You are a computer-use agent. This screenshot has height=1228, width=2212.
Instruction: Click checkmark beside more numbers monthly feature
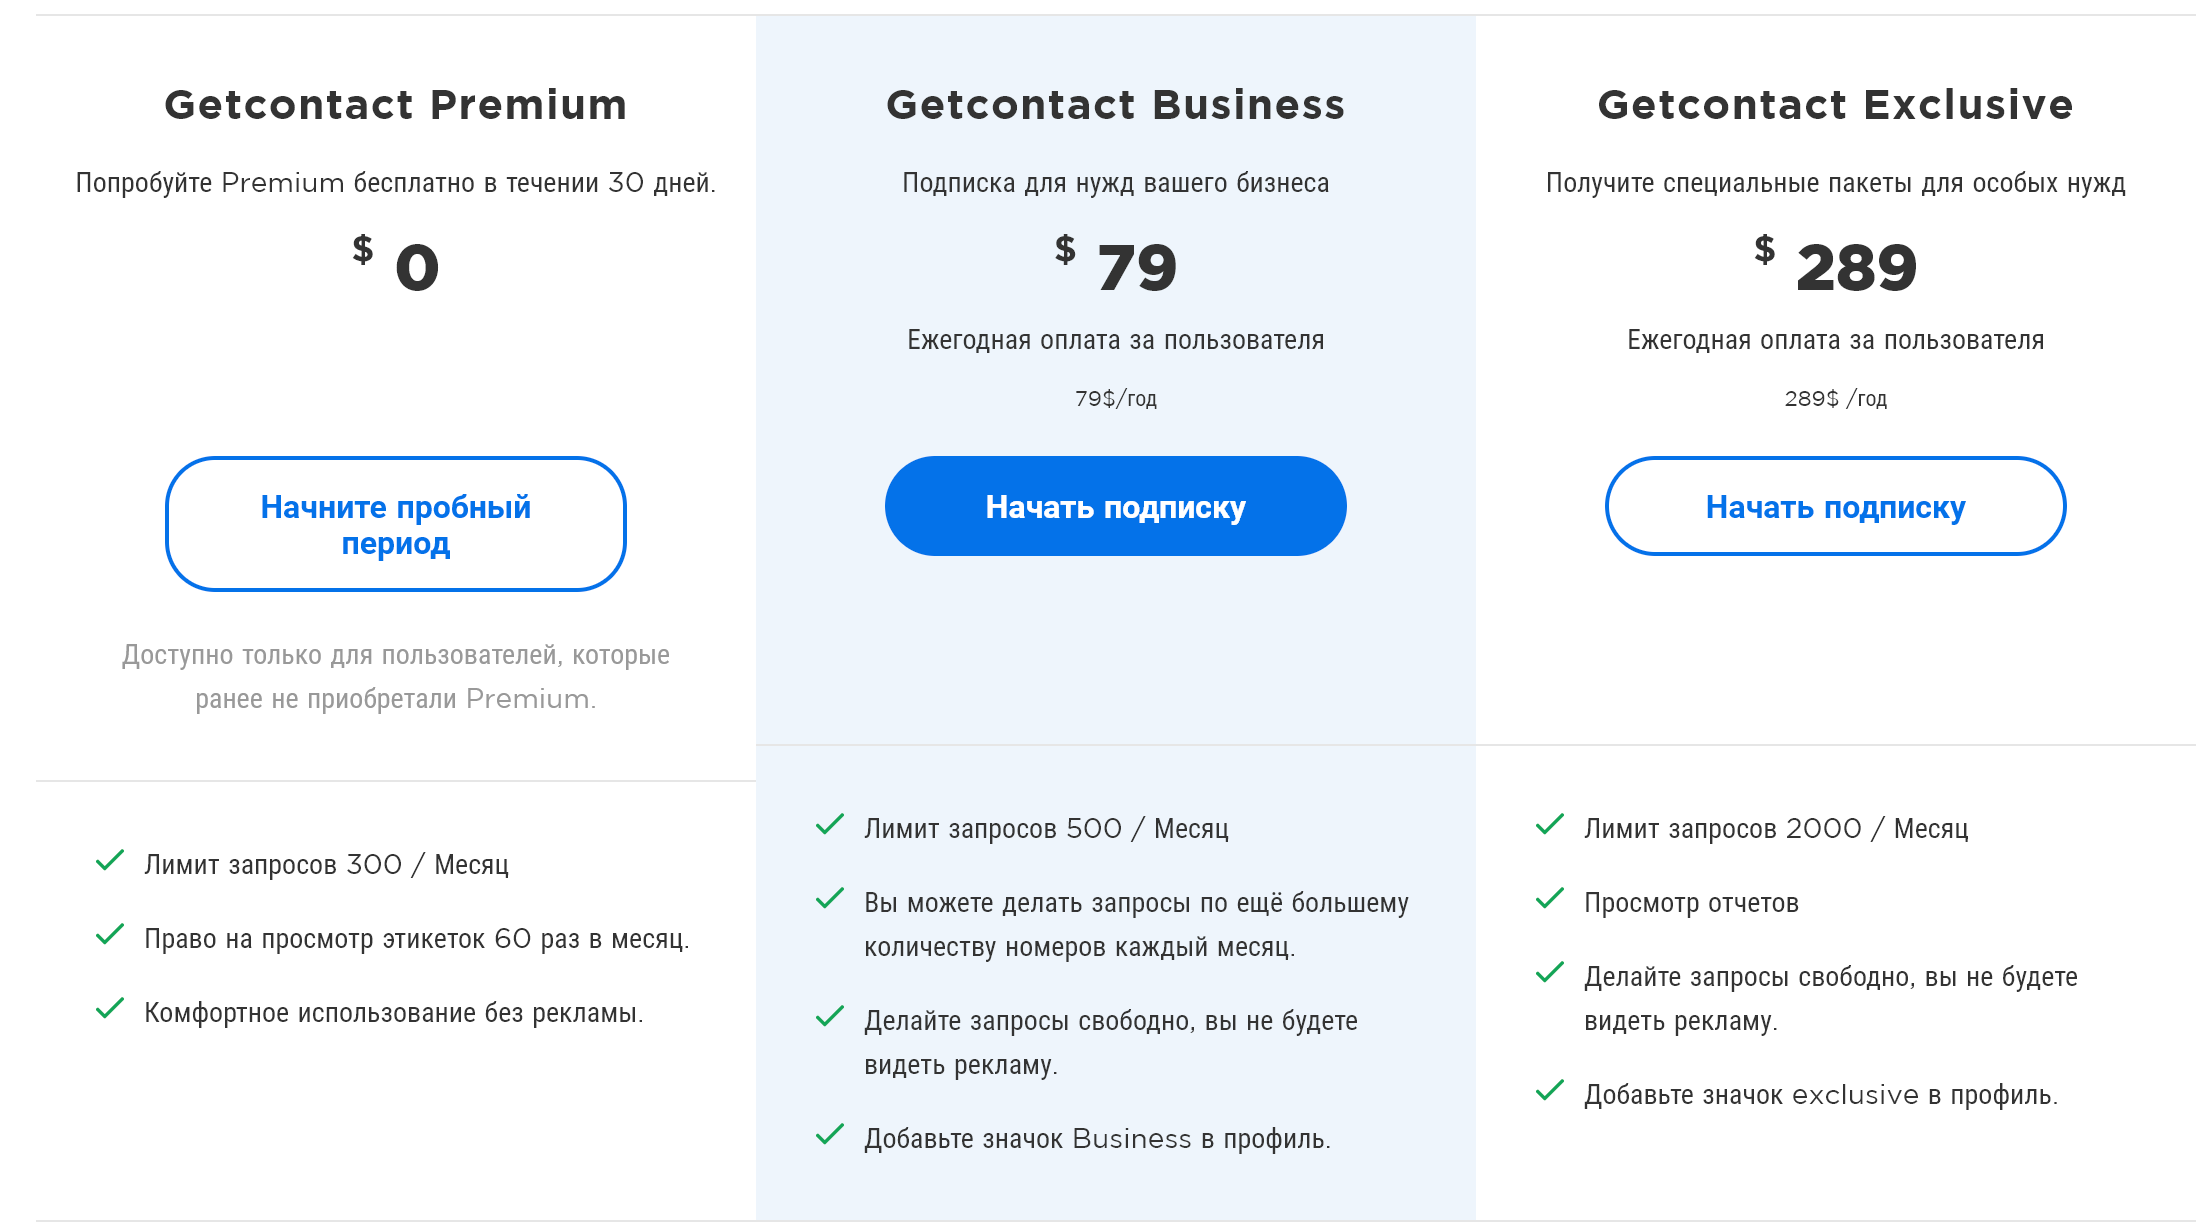click(x=830, y=899)
